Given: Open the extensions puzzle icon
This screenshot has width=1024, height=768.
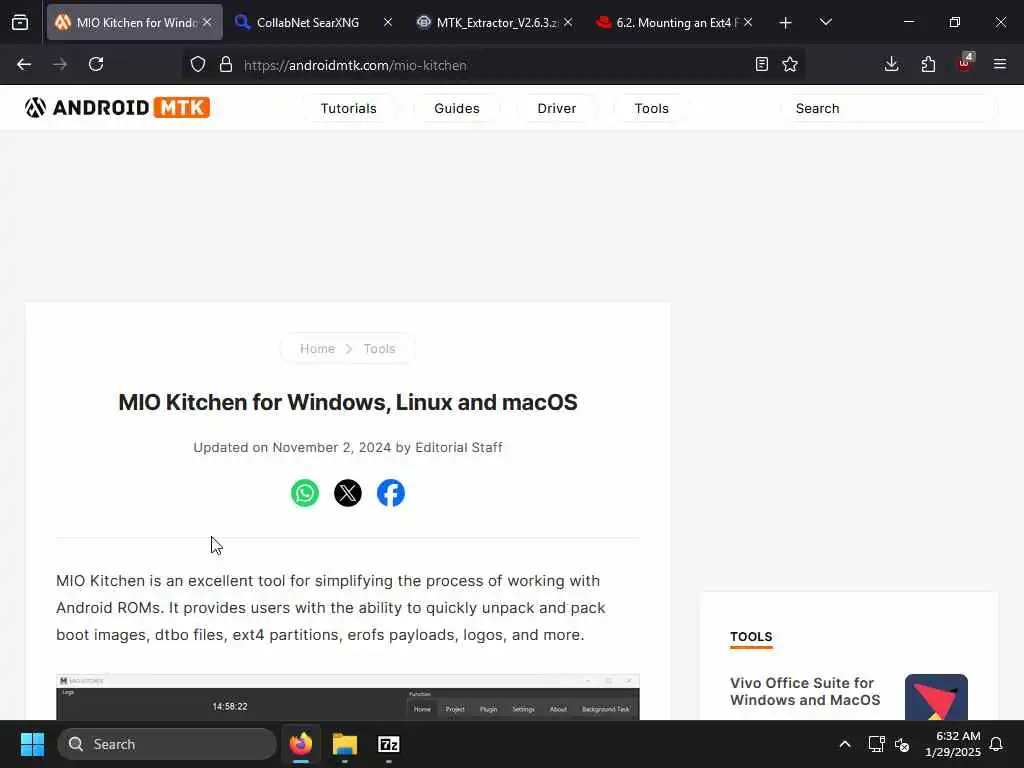Looking at the screenshot, I should pyautogui.click(x=928, y=64).
